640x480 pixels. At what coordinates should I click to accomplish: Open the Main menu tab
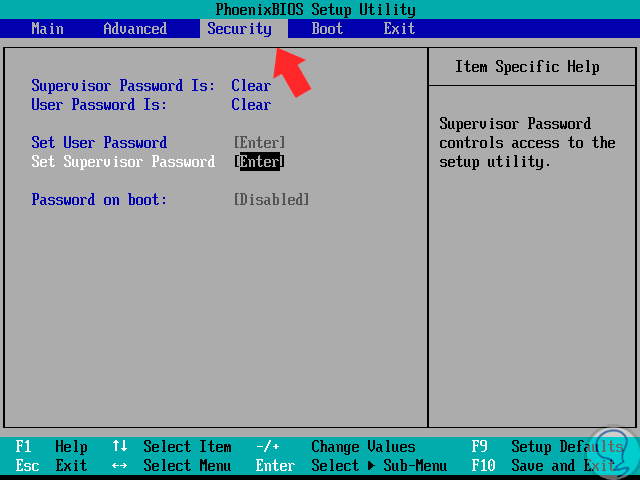coord(47,29)
